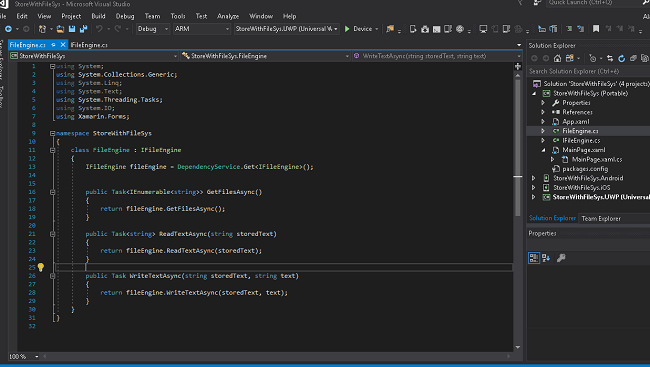Click the bookmark icon in the toolbar
Viewport: 650px width, 367px height.
tap(596, 29)
